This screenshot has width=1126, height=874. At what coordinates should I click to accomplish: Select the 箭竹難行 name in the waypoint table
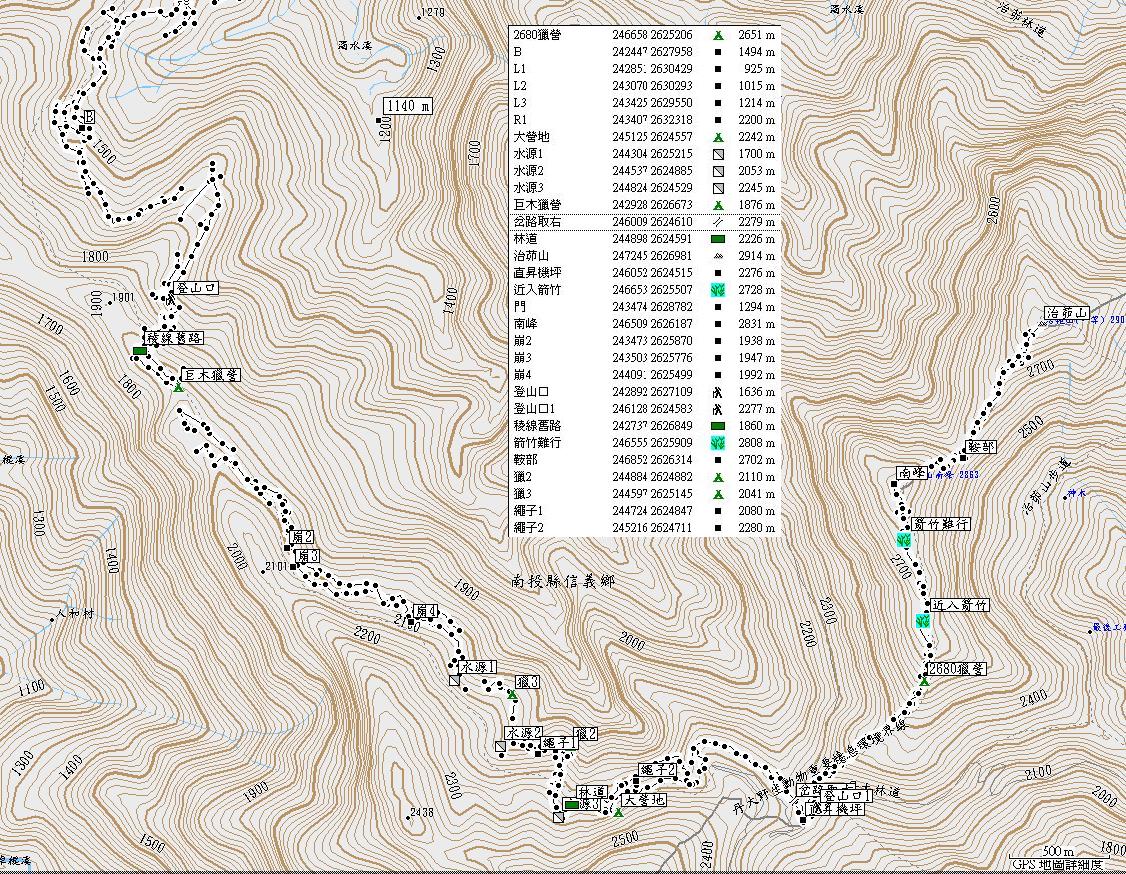[x=537, y=443]
